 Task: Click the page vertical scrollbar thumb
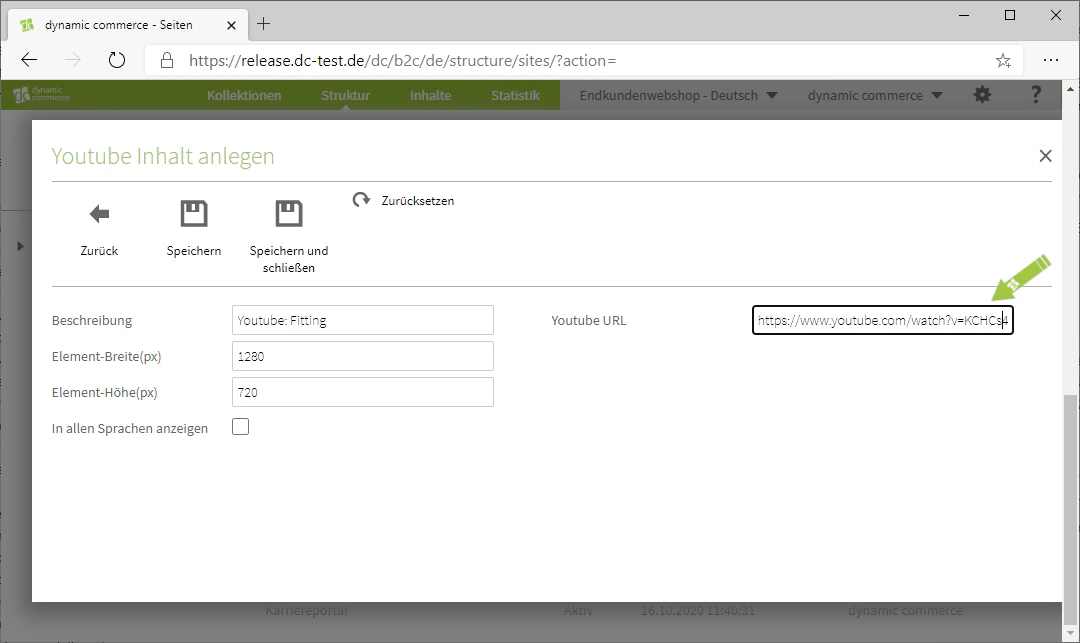click(1070, 507)
